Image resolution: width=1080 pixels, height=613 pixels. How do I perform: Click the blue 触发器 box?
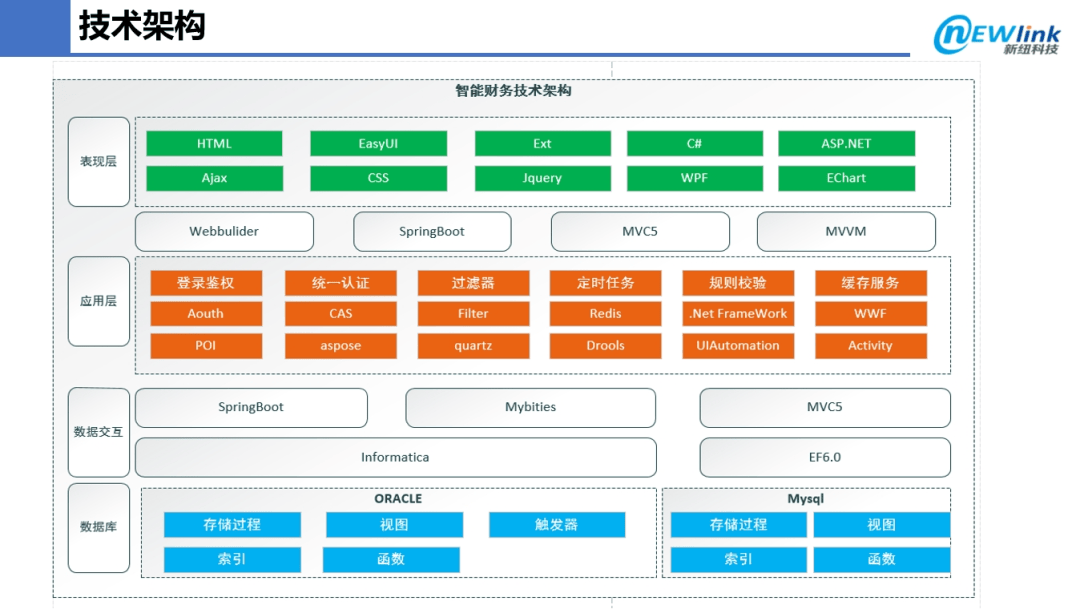(x=557, y=525)
